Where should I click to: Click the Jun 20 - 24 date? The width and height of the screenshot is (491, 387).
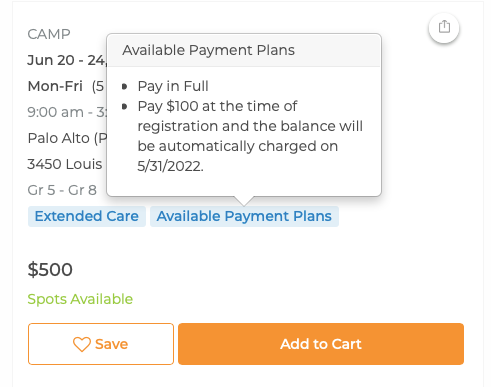[x=67, y=60]
